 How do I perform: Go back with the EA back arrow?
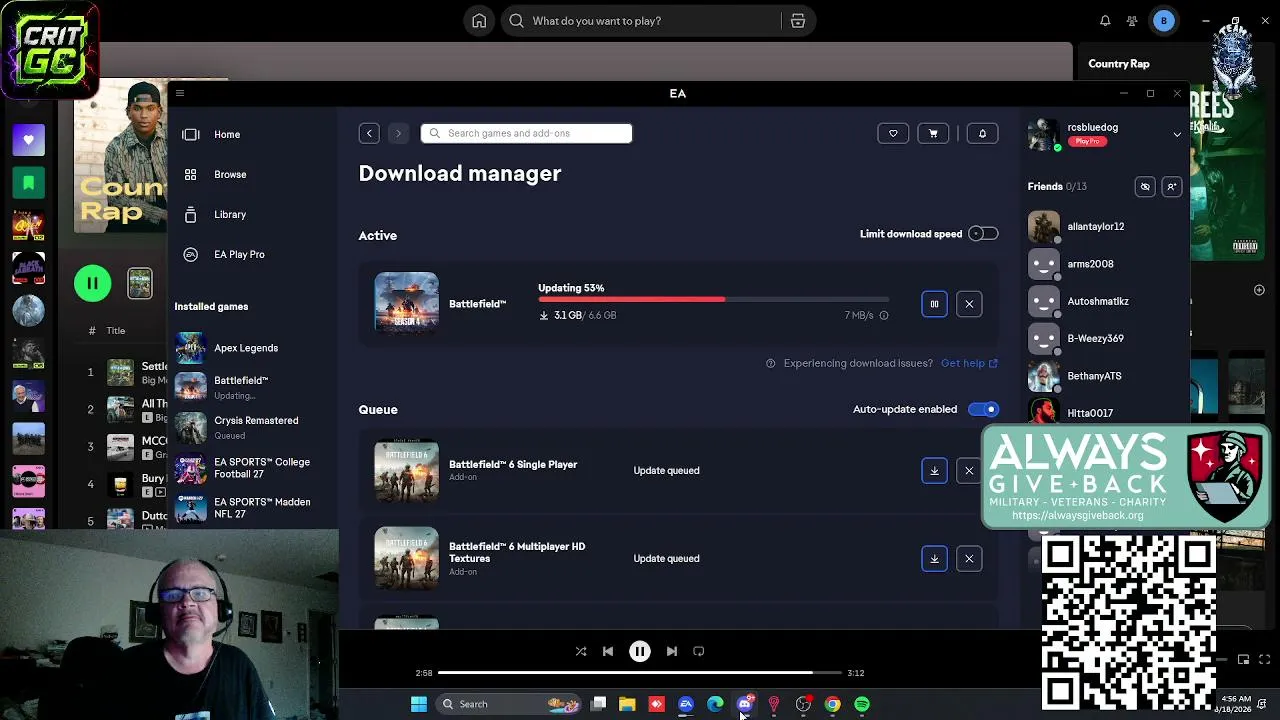point(369,133)
